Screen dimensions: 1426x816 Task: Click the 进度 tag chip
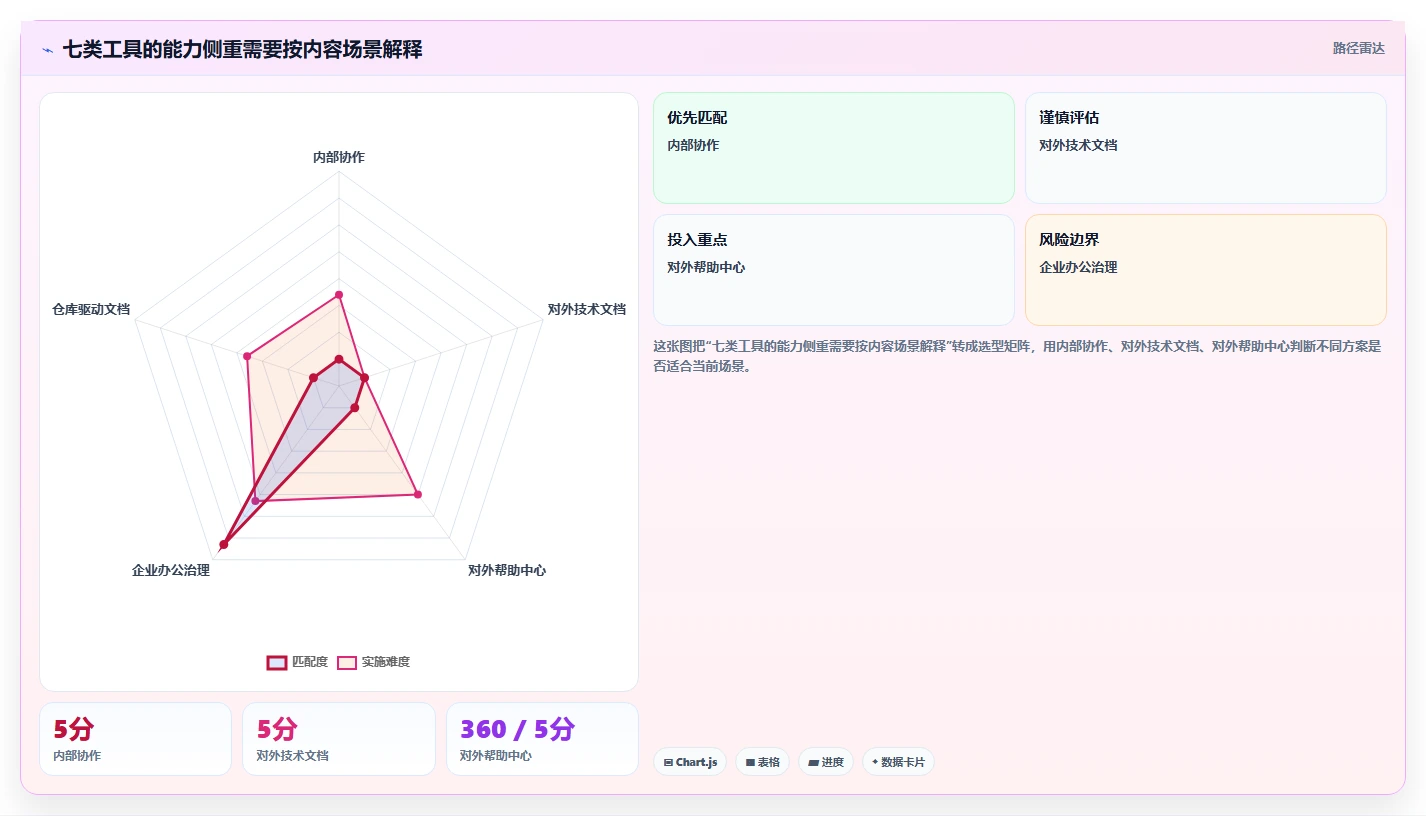(x=826, y=762)
